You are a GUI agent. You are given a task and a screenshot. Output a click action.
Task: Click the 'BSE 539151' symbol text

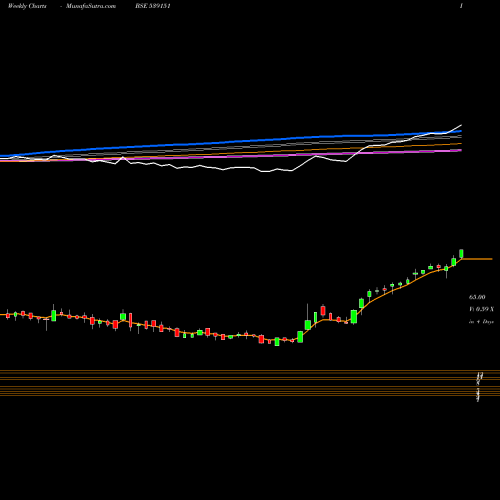(x=153, y=6)
